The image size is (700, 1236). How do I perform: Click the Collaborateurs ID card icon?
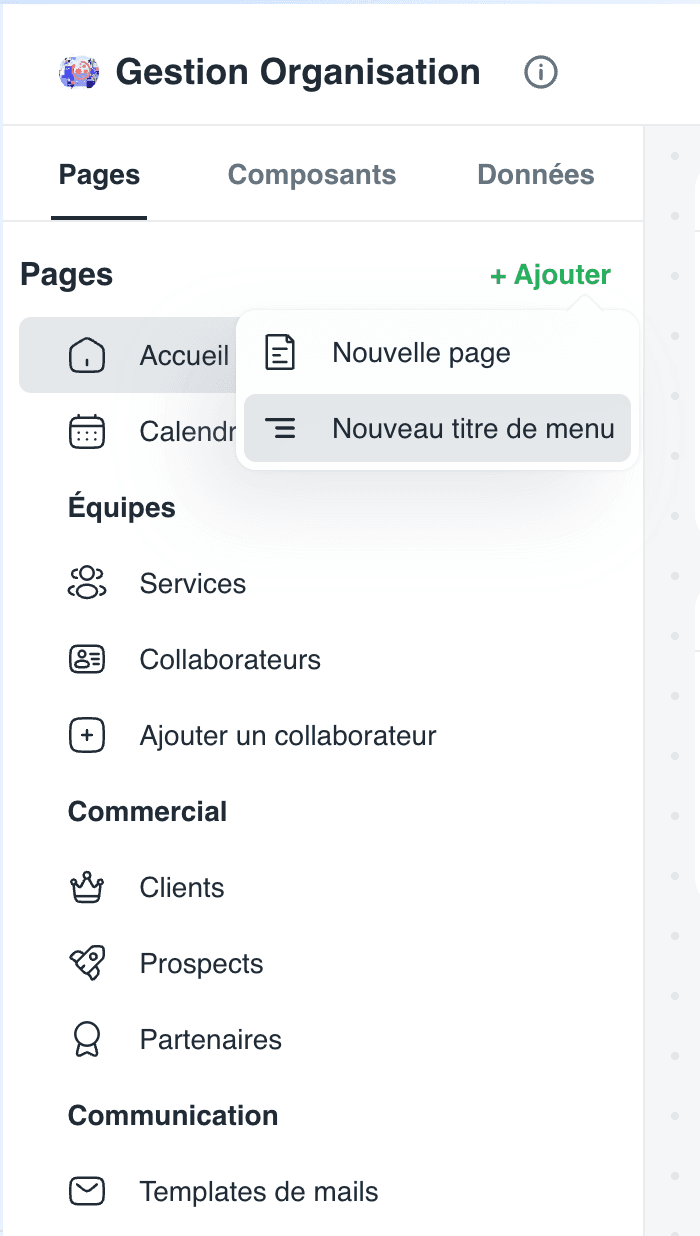[x=87, y=660]
